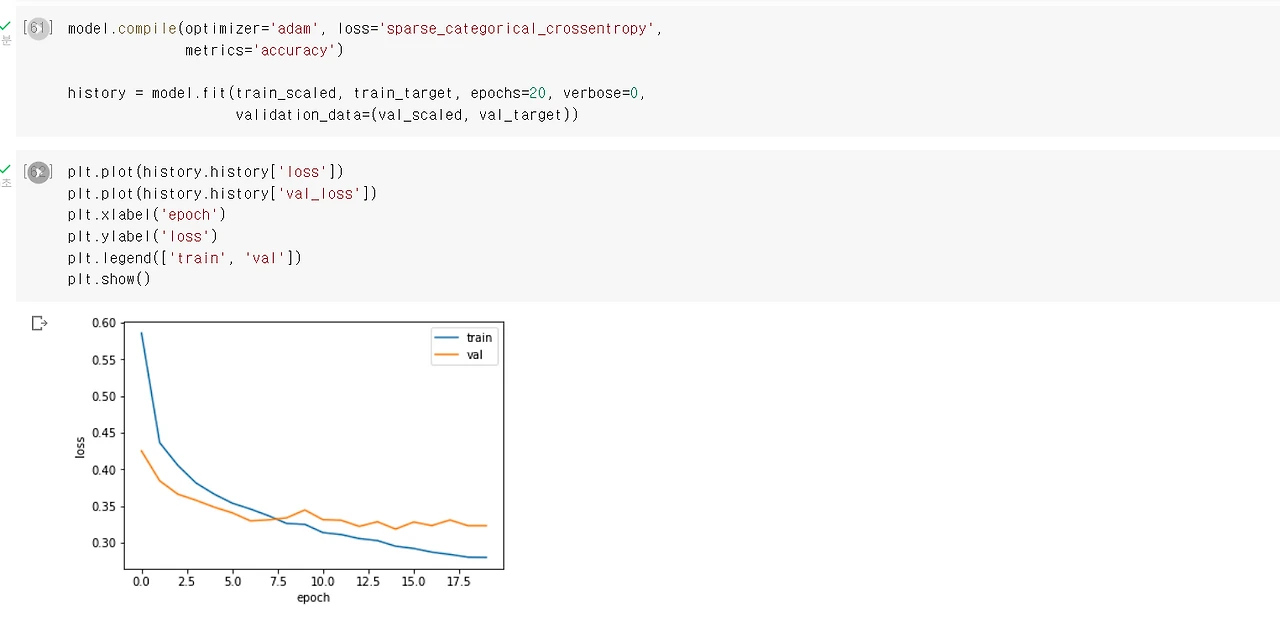Click the plt.legend(['train', 'val']) line
Viewport: 1280px width, 627px height.
pos(184,258)
